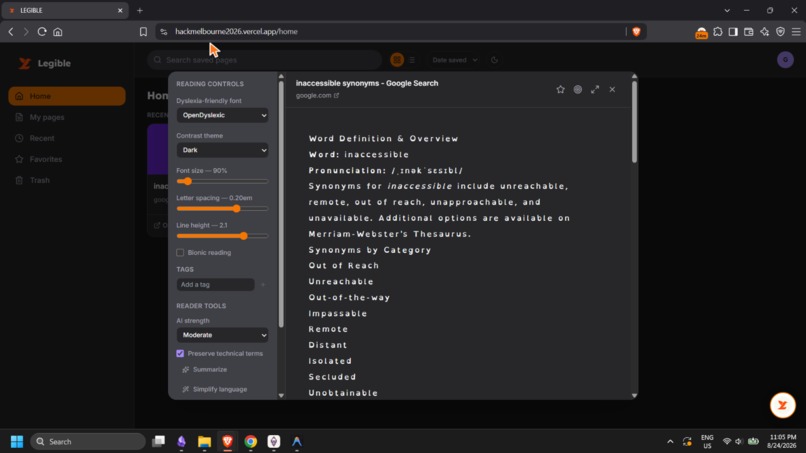Image resolution: width=806 pixels, height=453 pixels.
Task: Open a new browser tab
Action: [139, 10]
